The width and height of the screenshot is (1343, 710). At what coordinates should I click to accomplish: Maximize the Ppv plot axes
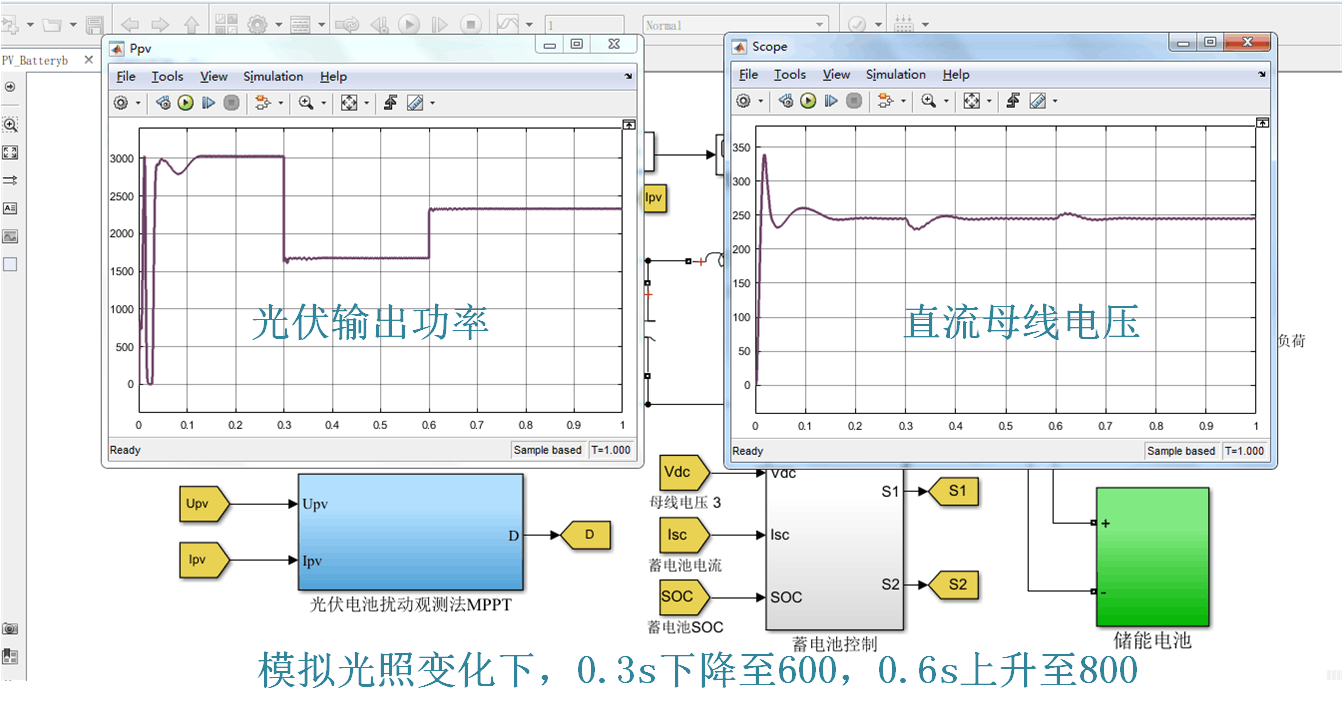(x=629, y=124)
